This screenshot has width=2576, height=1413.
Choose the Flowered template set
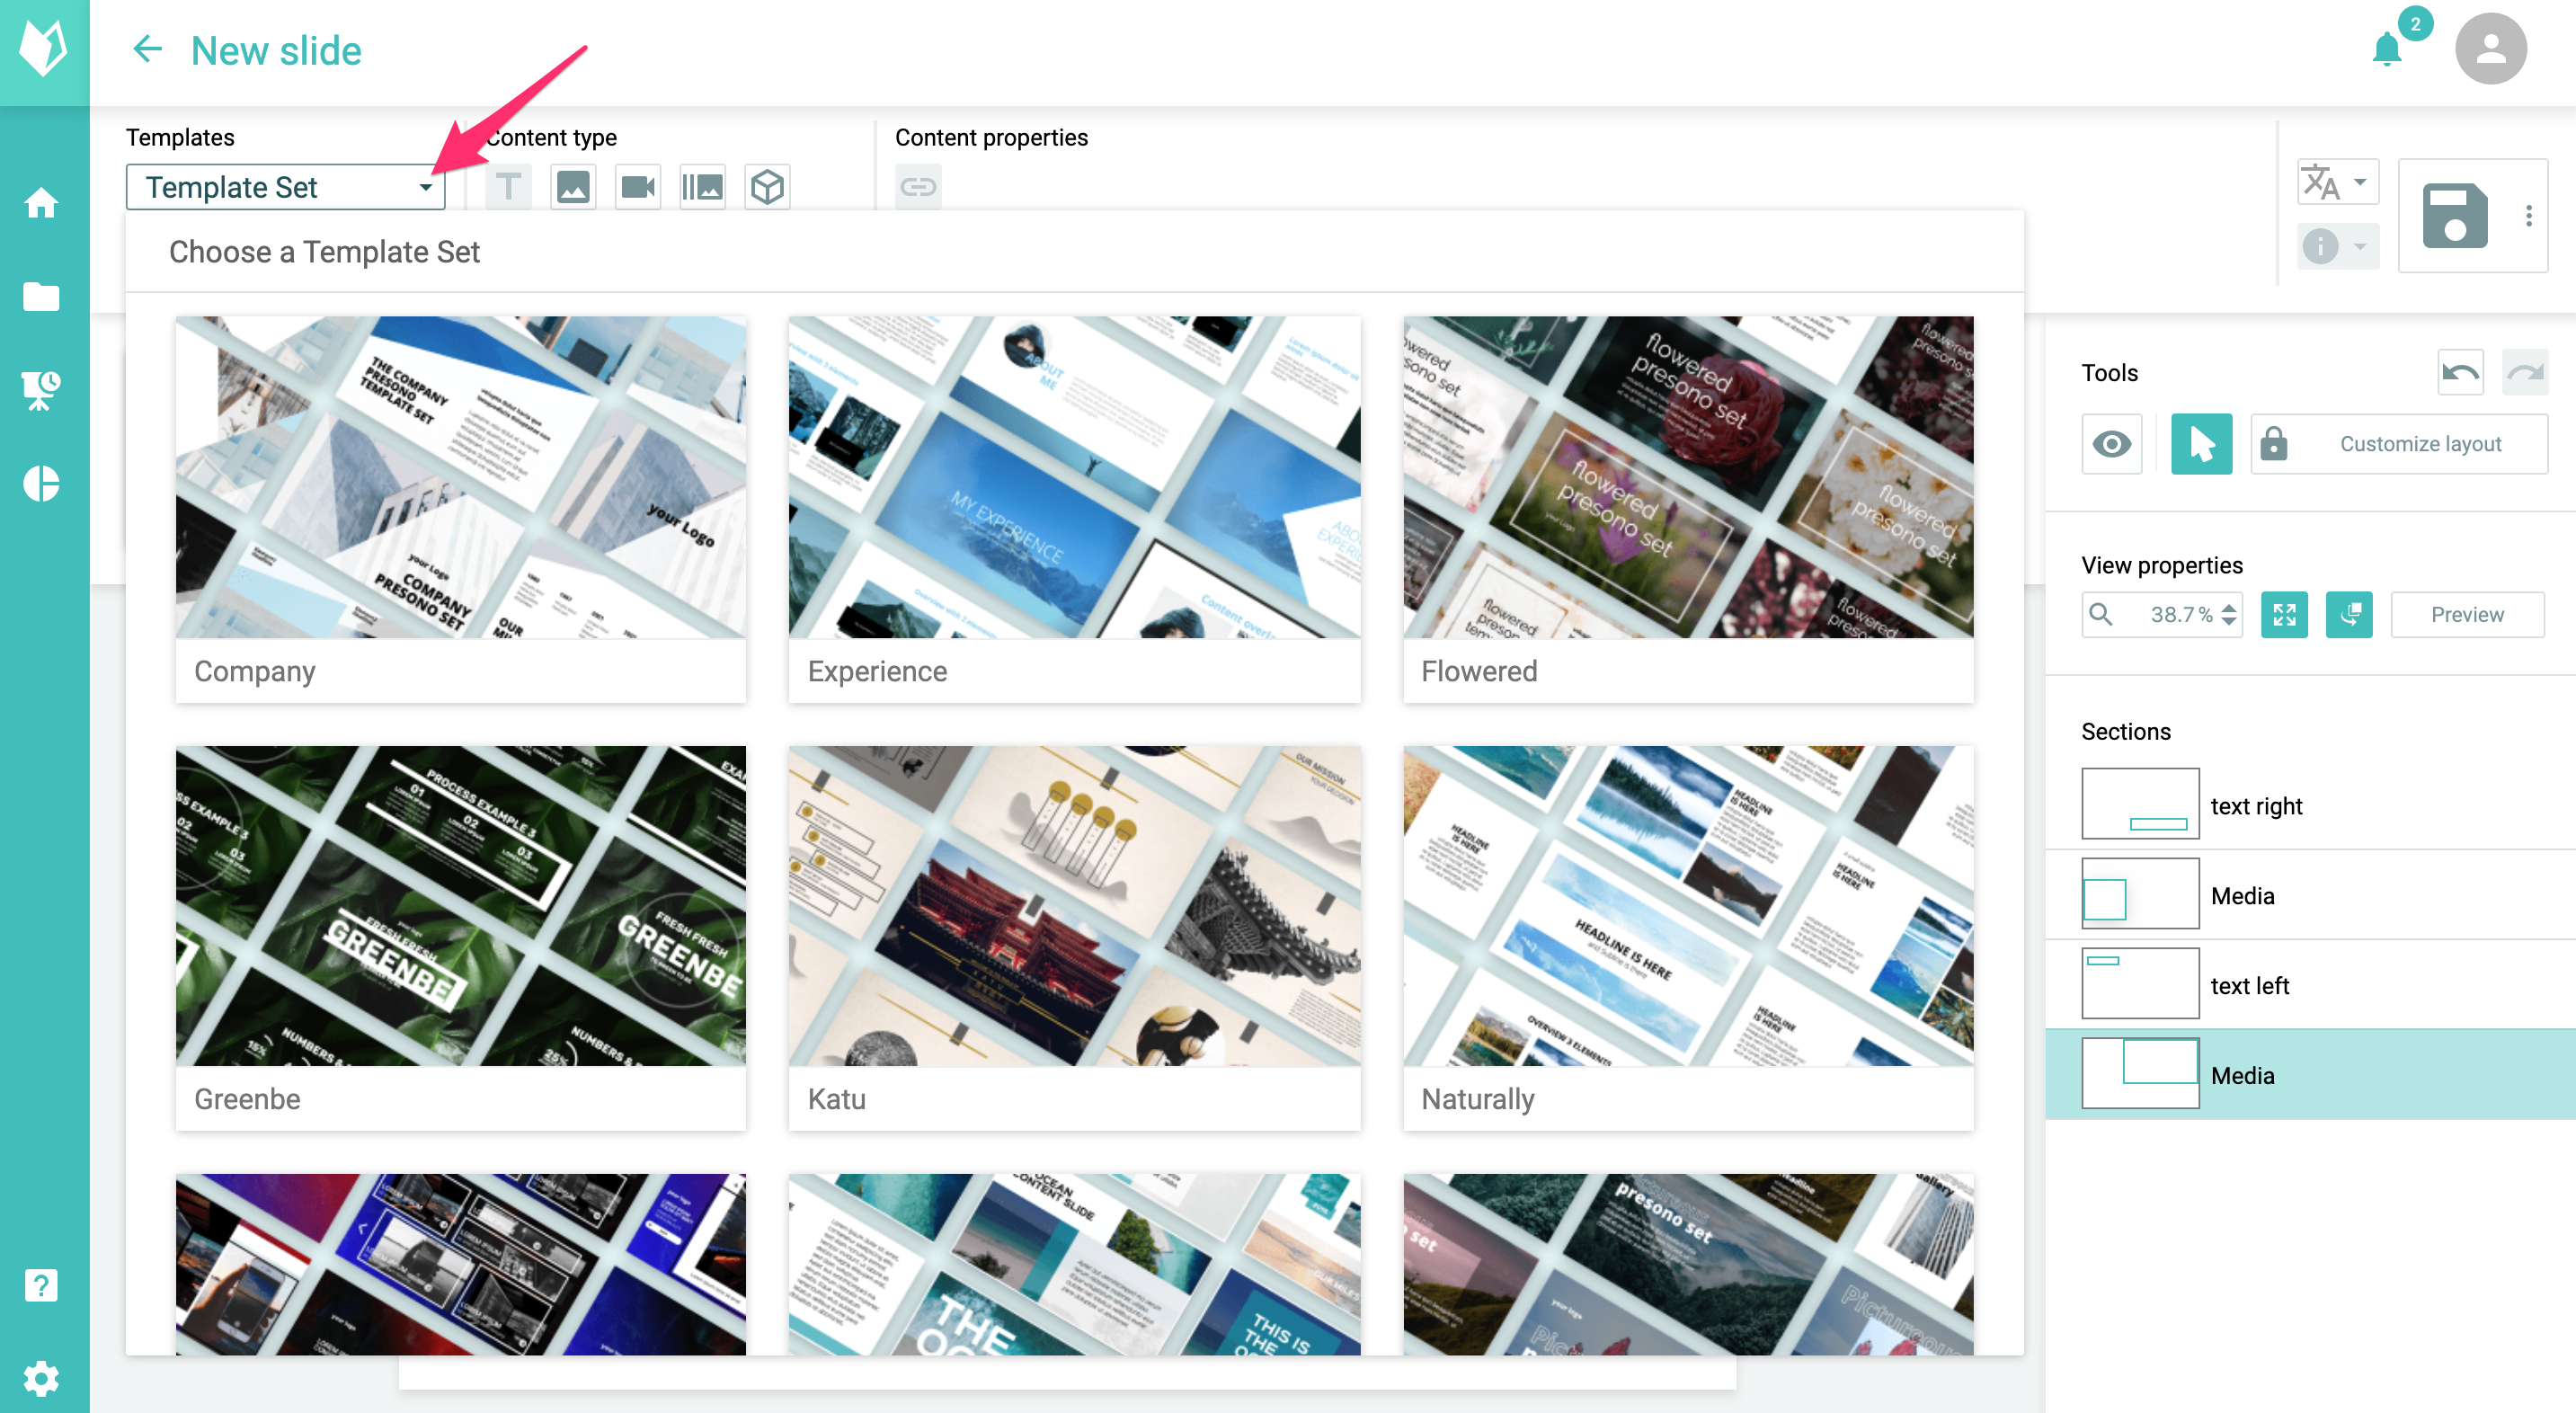(1688, 509)
